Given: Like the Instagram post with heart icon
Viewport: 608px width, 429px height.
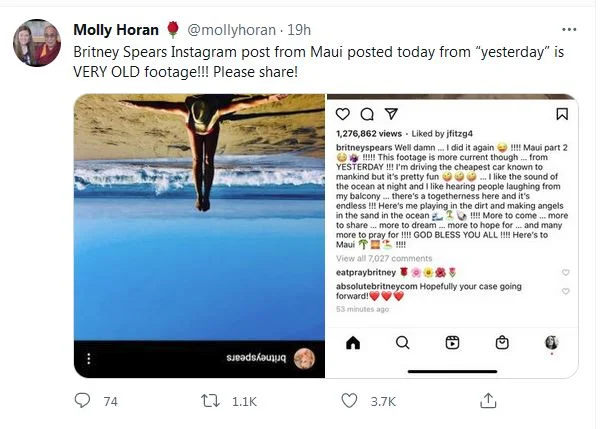Looking at the screenshot, I should tap(342, 114).
